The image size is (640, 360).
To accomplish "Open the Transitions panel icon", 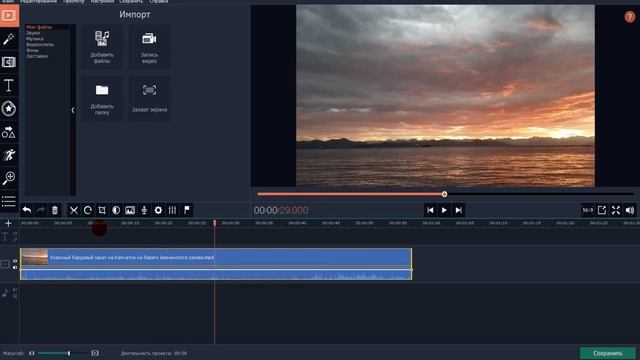I will pyautogui.click(x=9, y=62).
